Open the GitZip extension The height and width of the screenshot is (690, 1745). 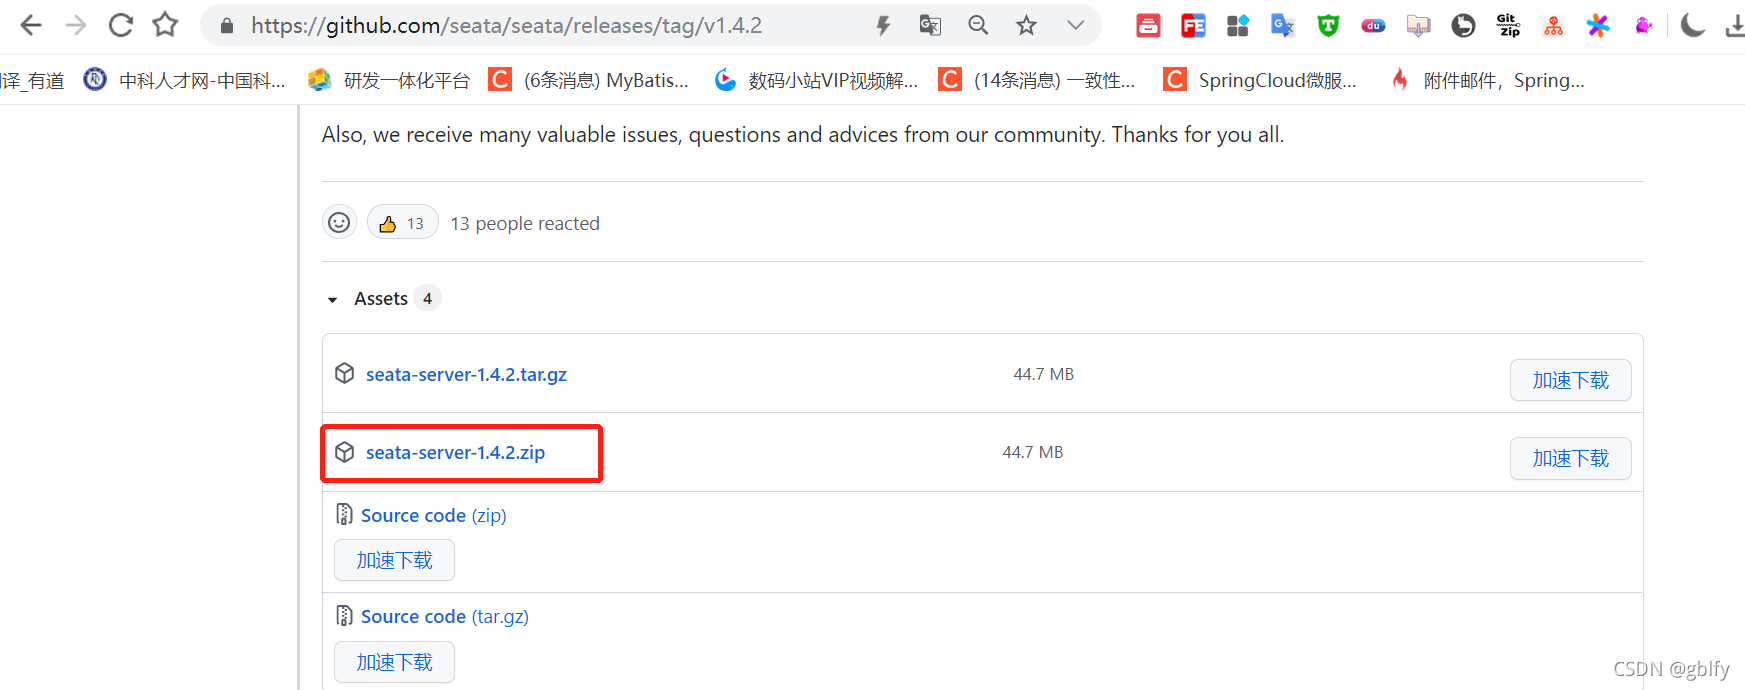click(x=1508, y=26)
